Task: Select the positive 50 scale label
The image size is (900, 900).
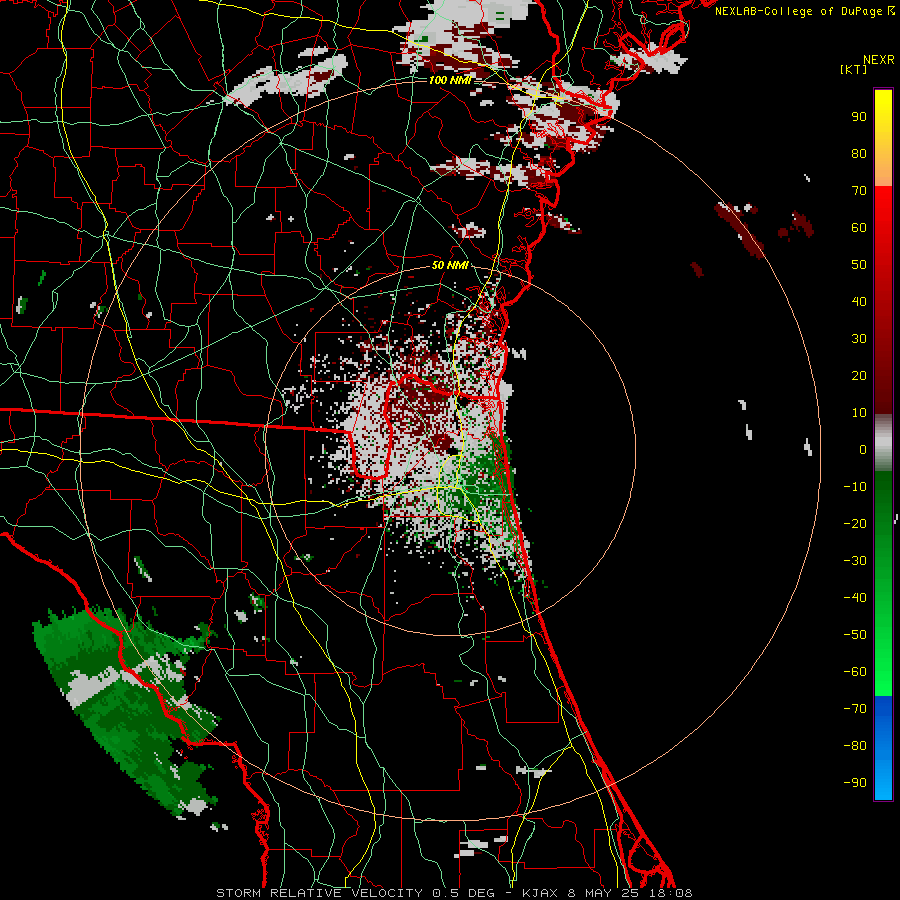Action: click(x=859, y=265)
